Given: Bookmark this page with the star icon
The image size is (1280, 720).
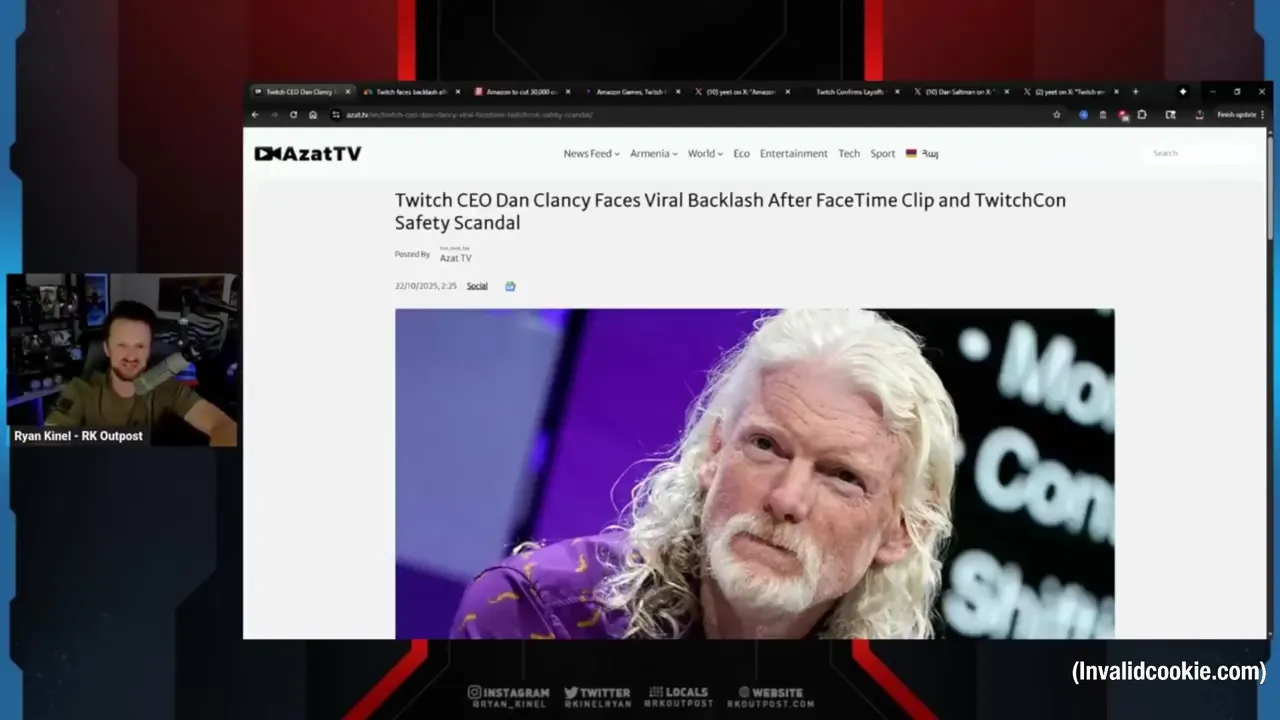Looking at the screenshot, I should tap(1057, 115).
